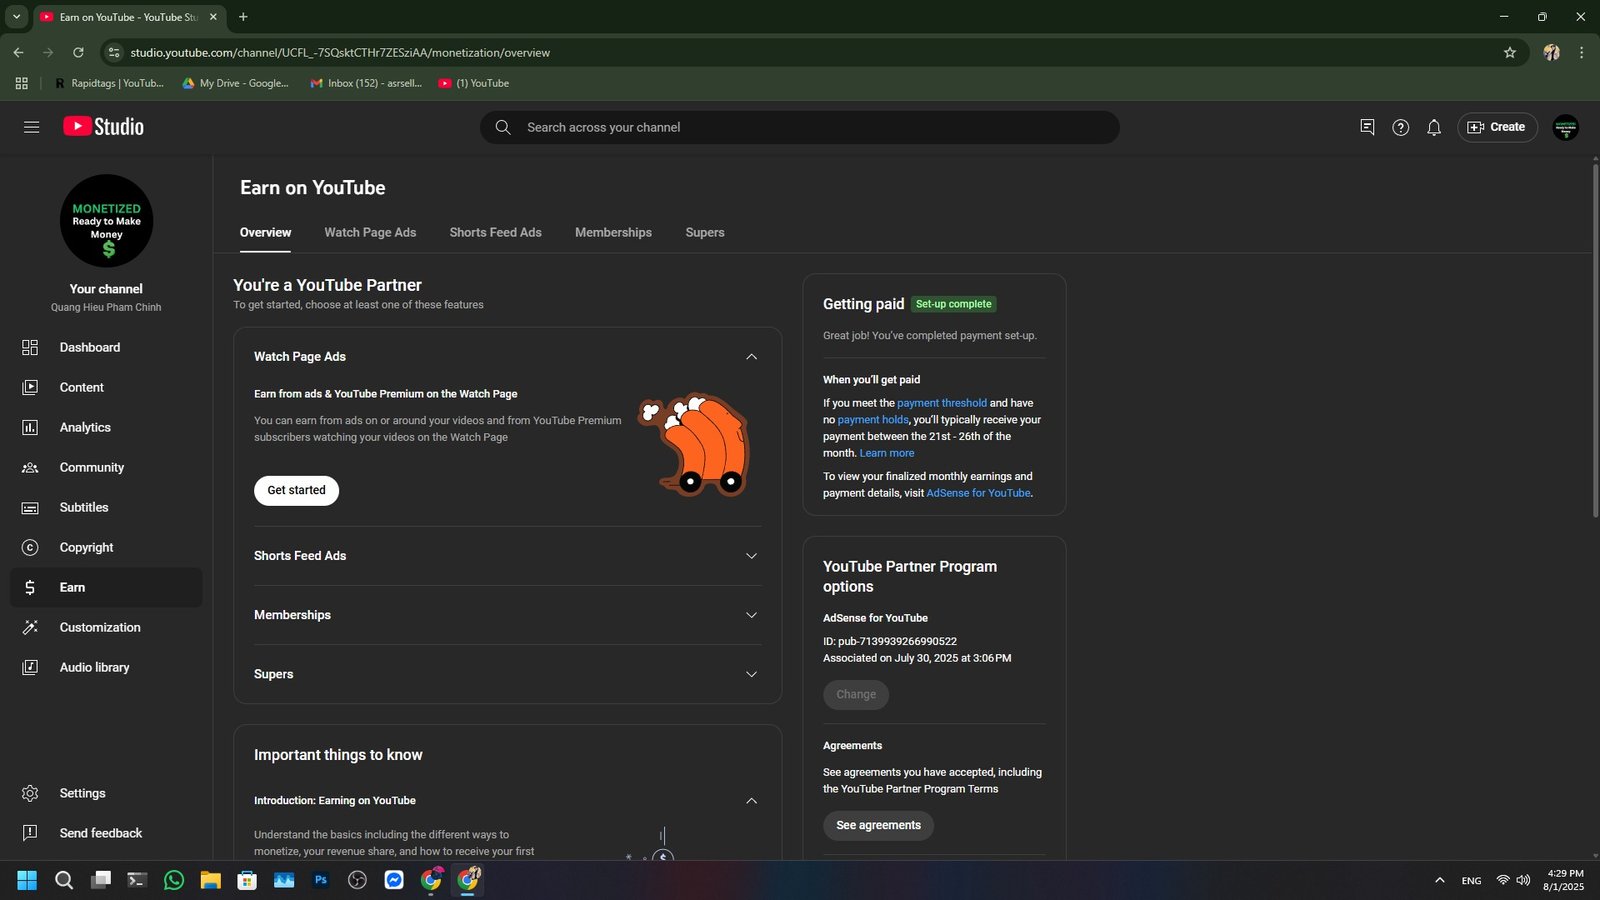Collapse the Watch Page Ads section
The height and width of the screenshot is (900, 1600).
coord(751,357)
